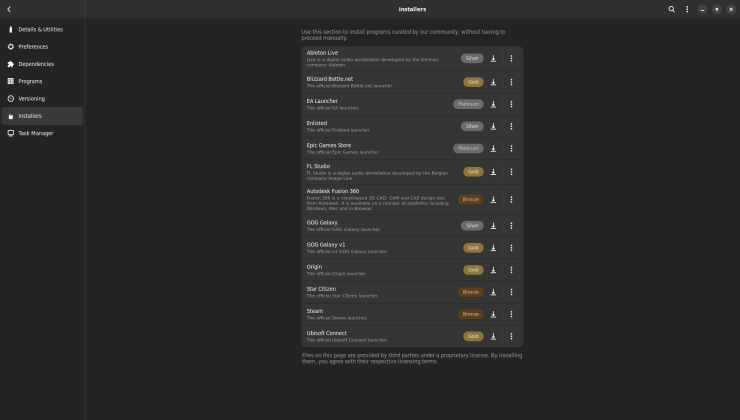
Task: Select the Steam row title
Action: (x=315, y=311)
